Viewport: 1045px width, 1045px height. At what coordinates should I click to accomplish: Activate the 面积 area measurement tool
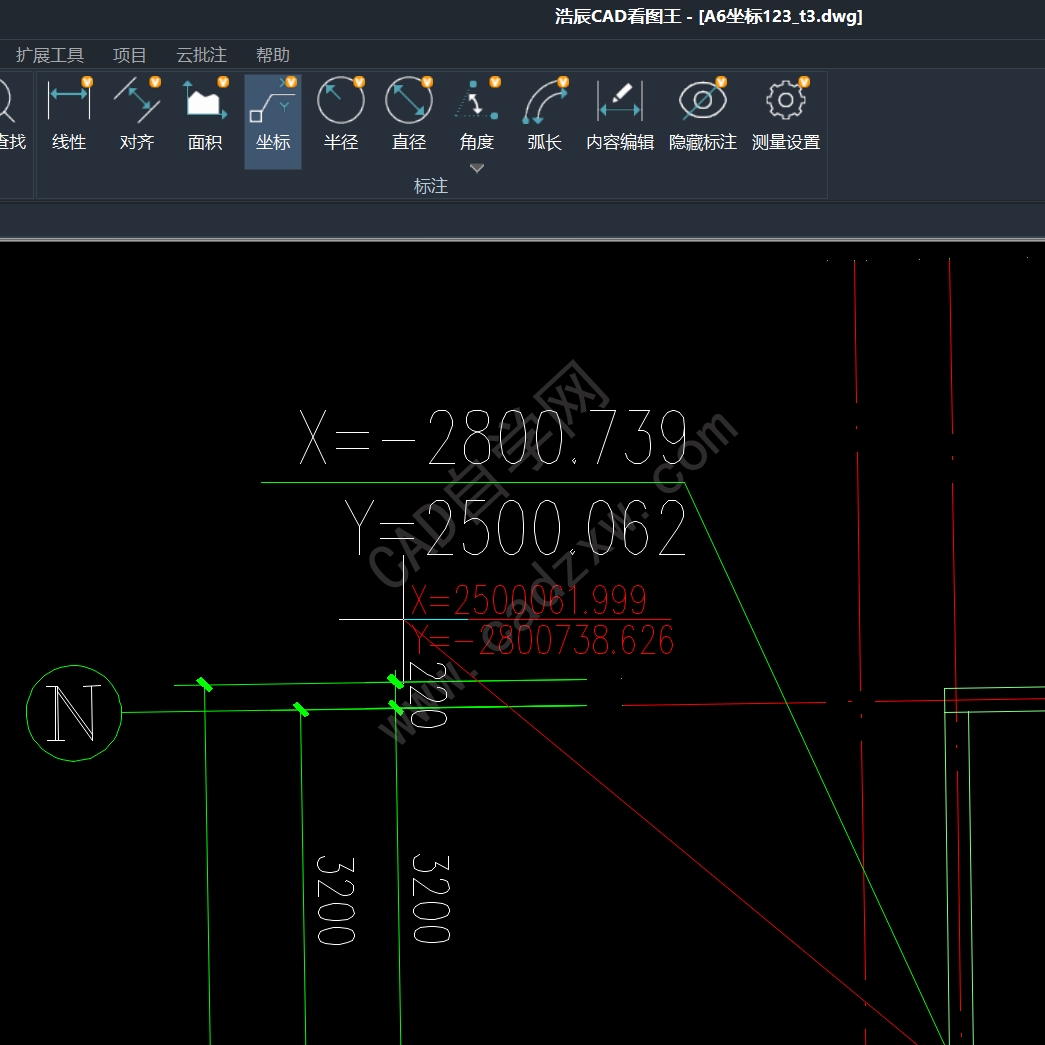(x=205, y=115)
